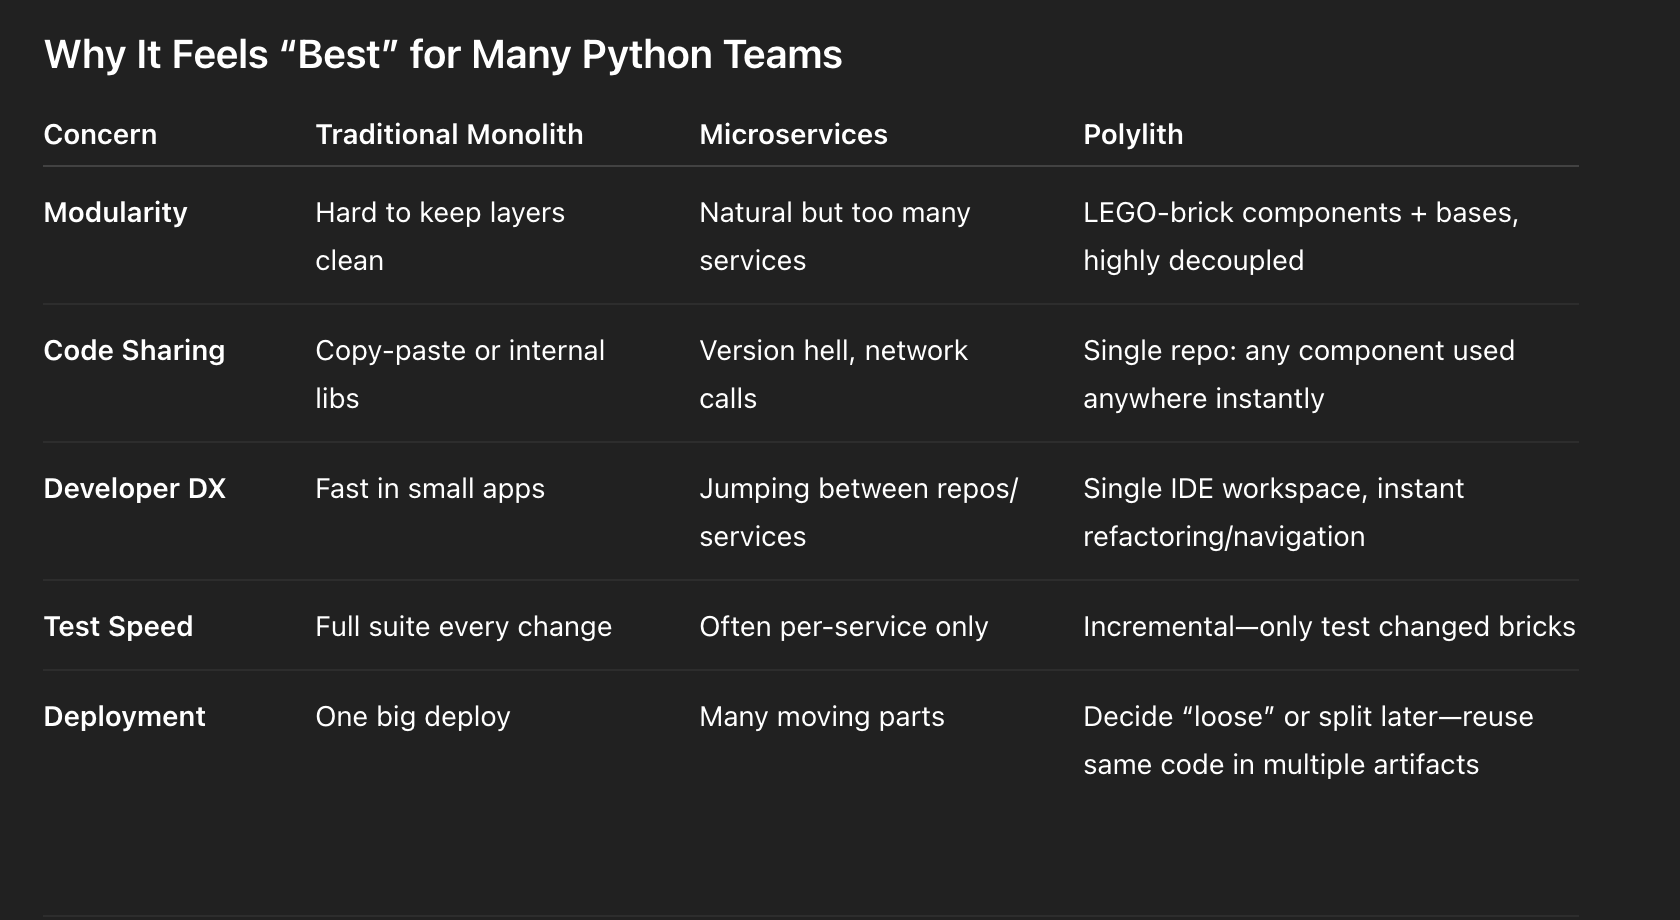Select the Concern column header
Screen dimensions: 1680x920
(x=100, y=135)
